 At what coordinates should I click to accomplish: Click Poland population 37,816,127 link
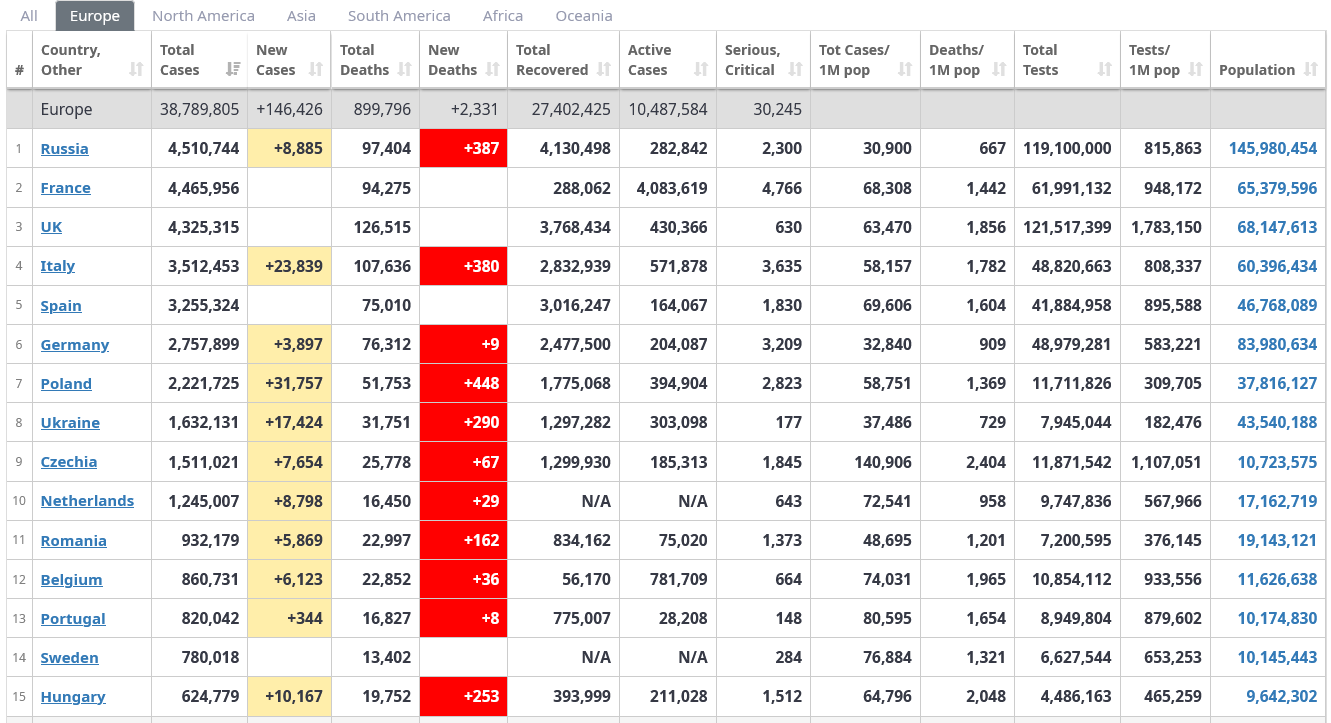click(x=1278, y=384)
